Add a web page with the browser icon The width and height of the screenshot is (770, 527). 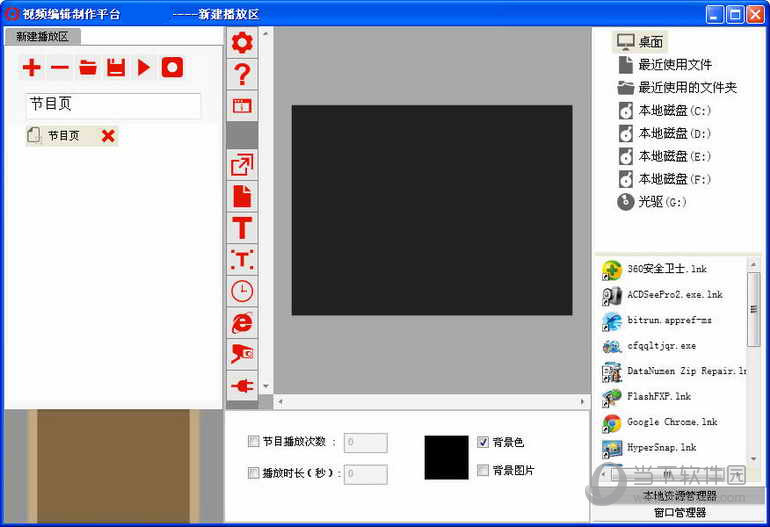click(242, 322)
